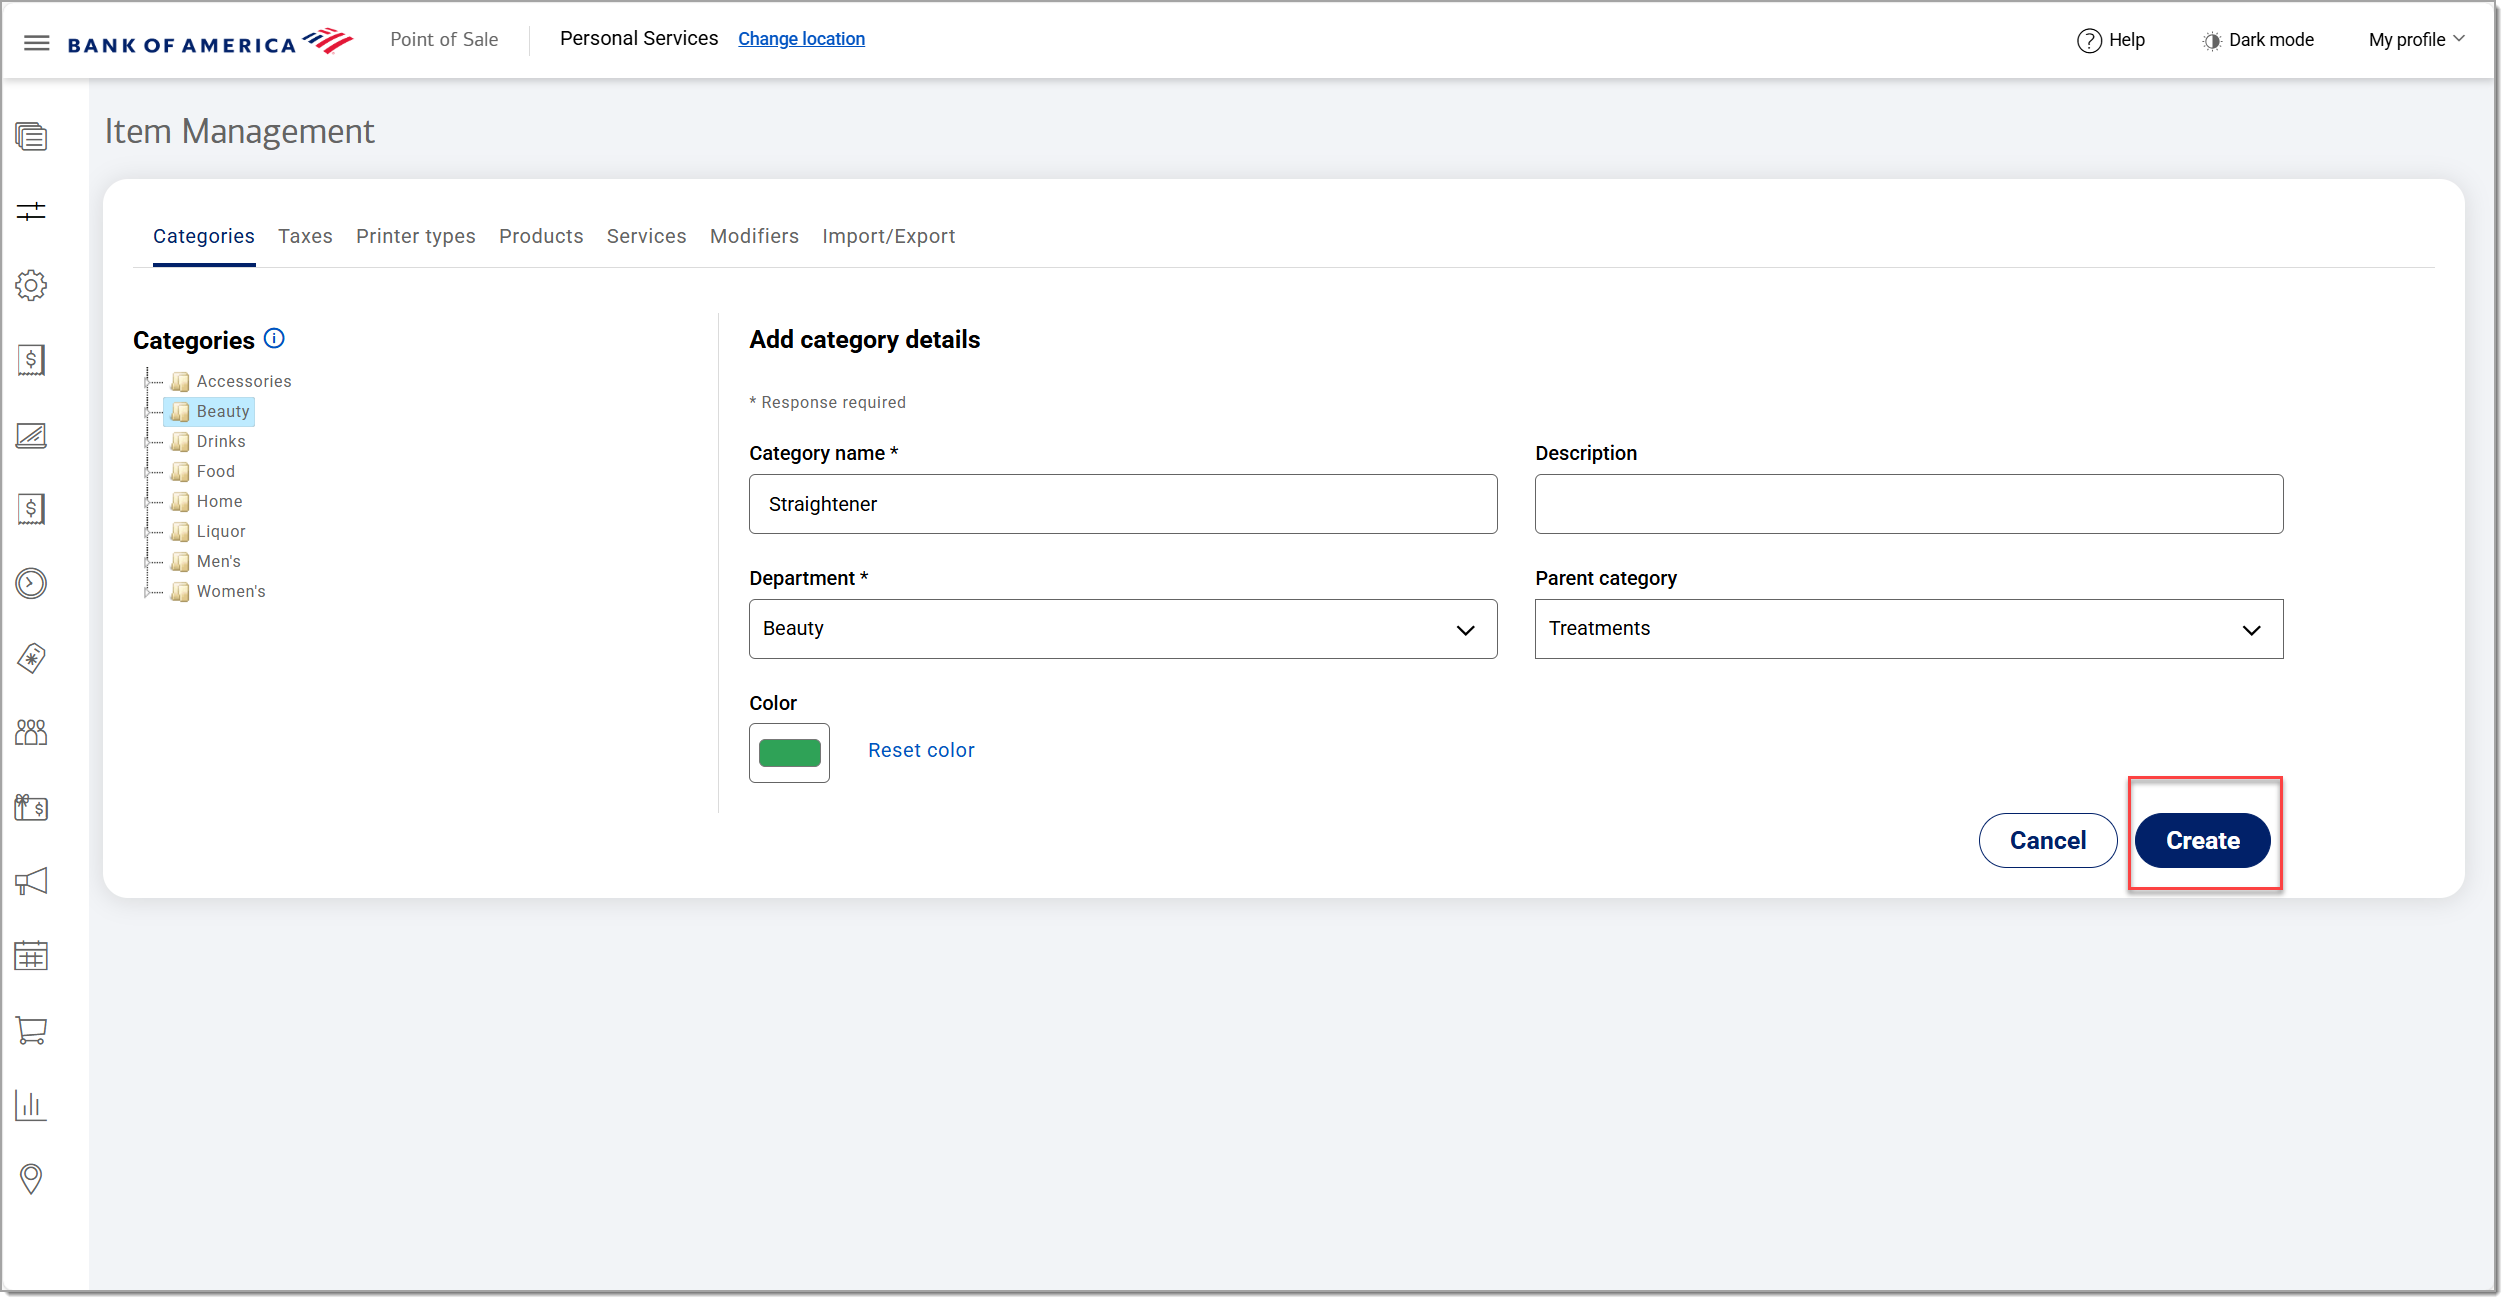
Task: Click the employees group sidebar icon
Action: tap(31, 733)
